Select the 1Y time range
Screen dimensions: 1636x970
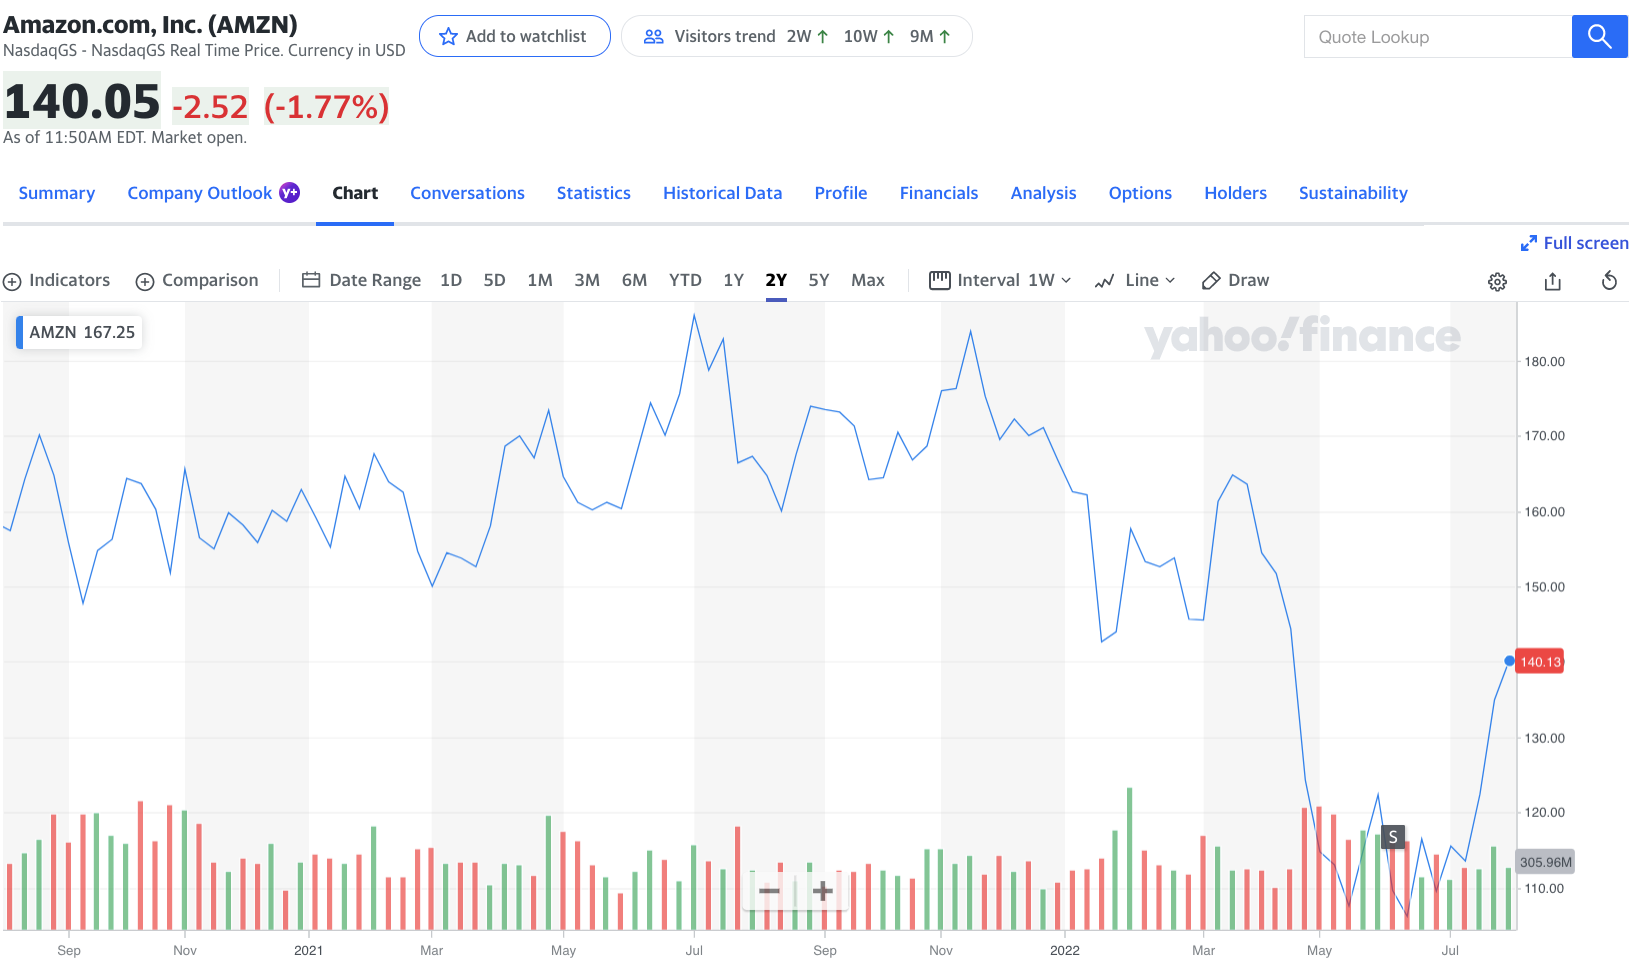[733, 281]
